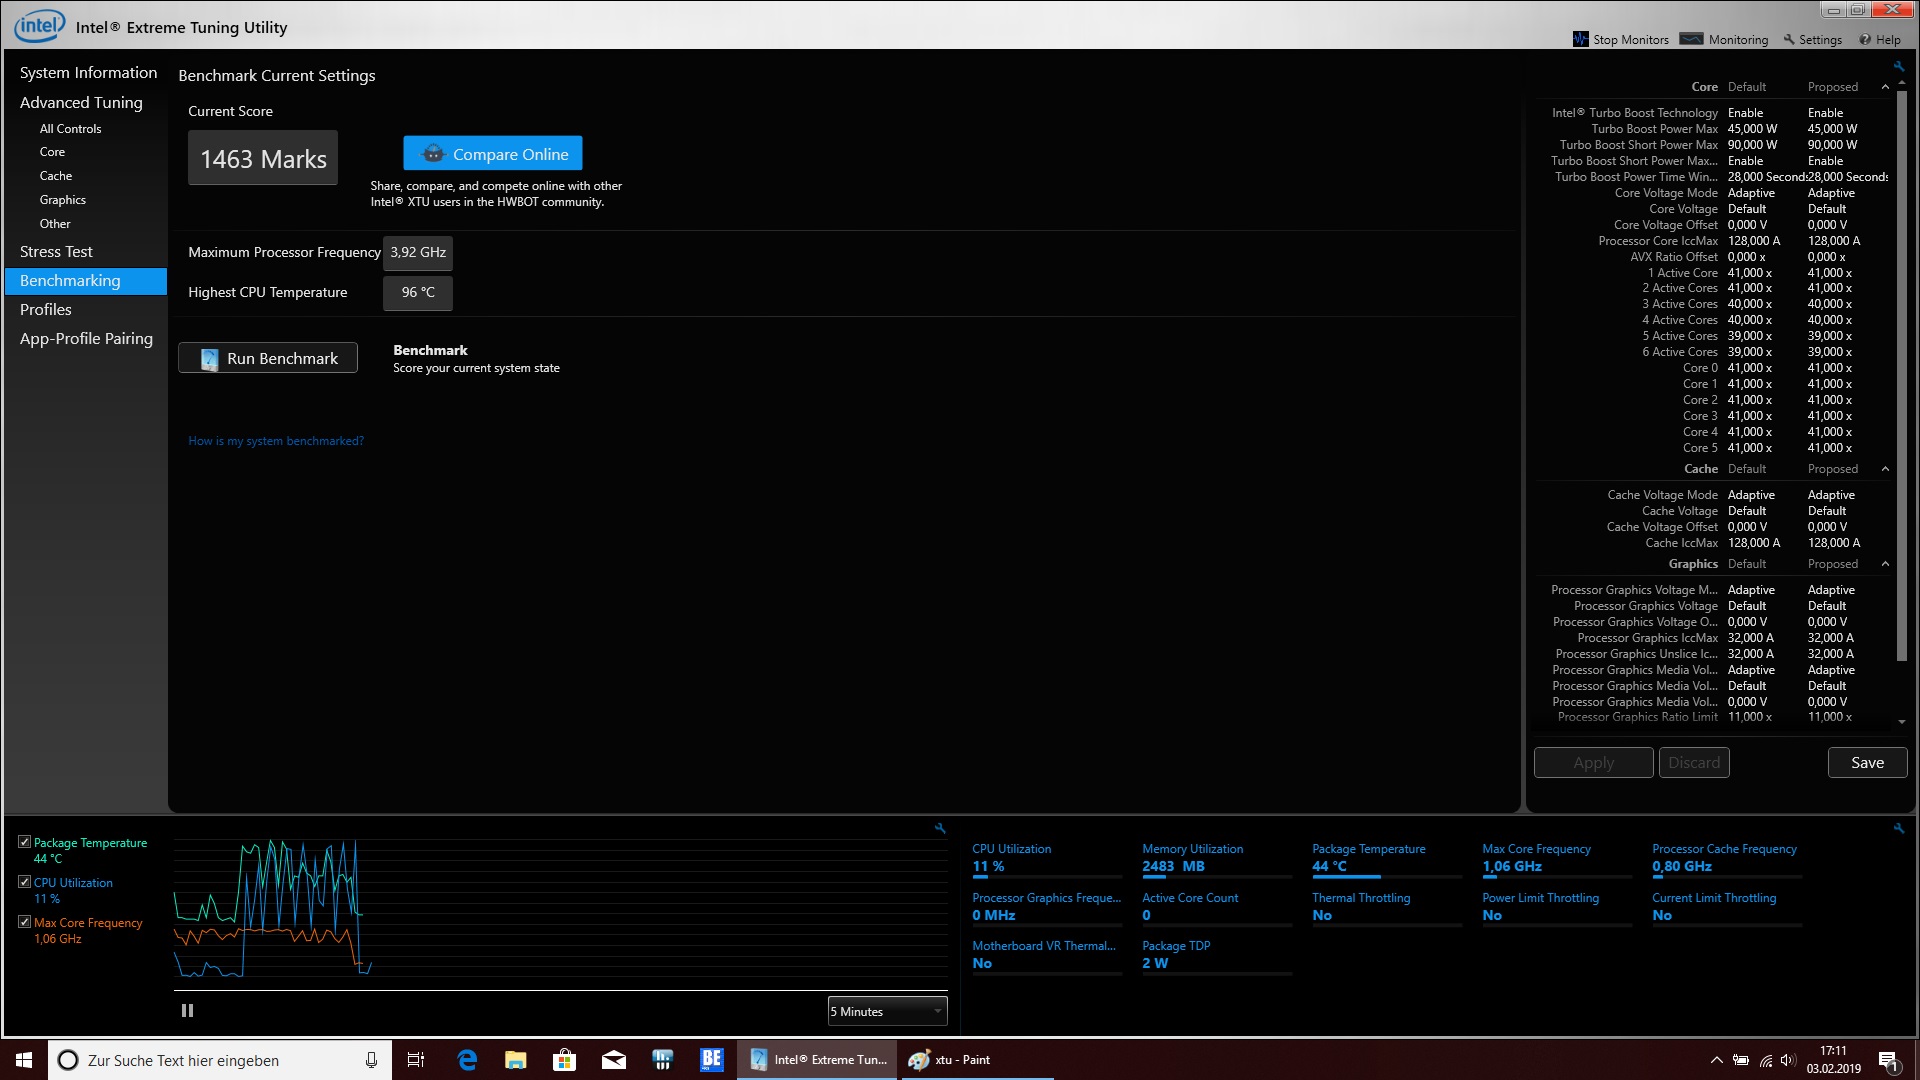Toggle the CPU Utilization checkbox
The image size is (1920, 1080).
[25, 882]
